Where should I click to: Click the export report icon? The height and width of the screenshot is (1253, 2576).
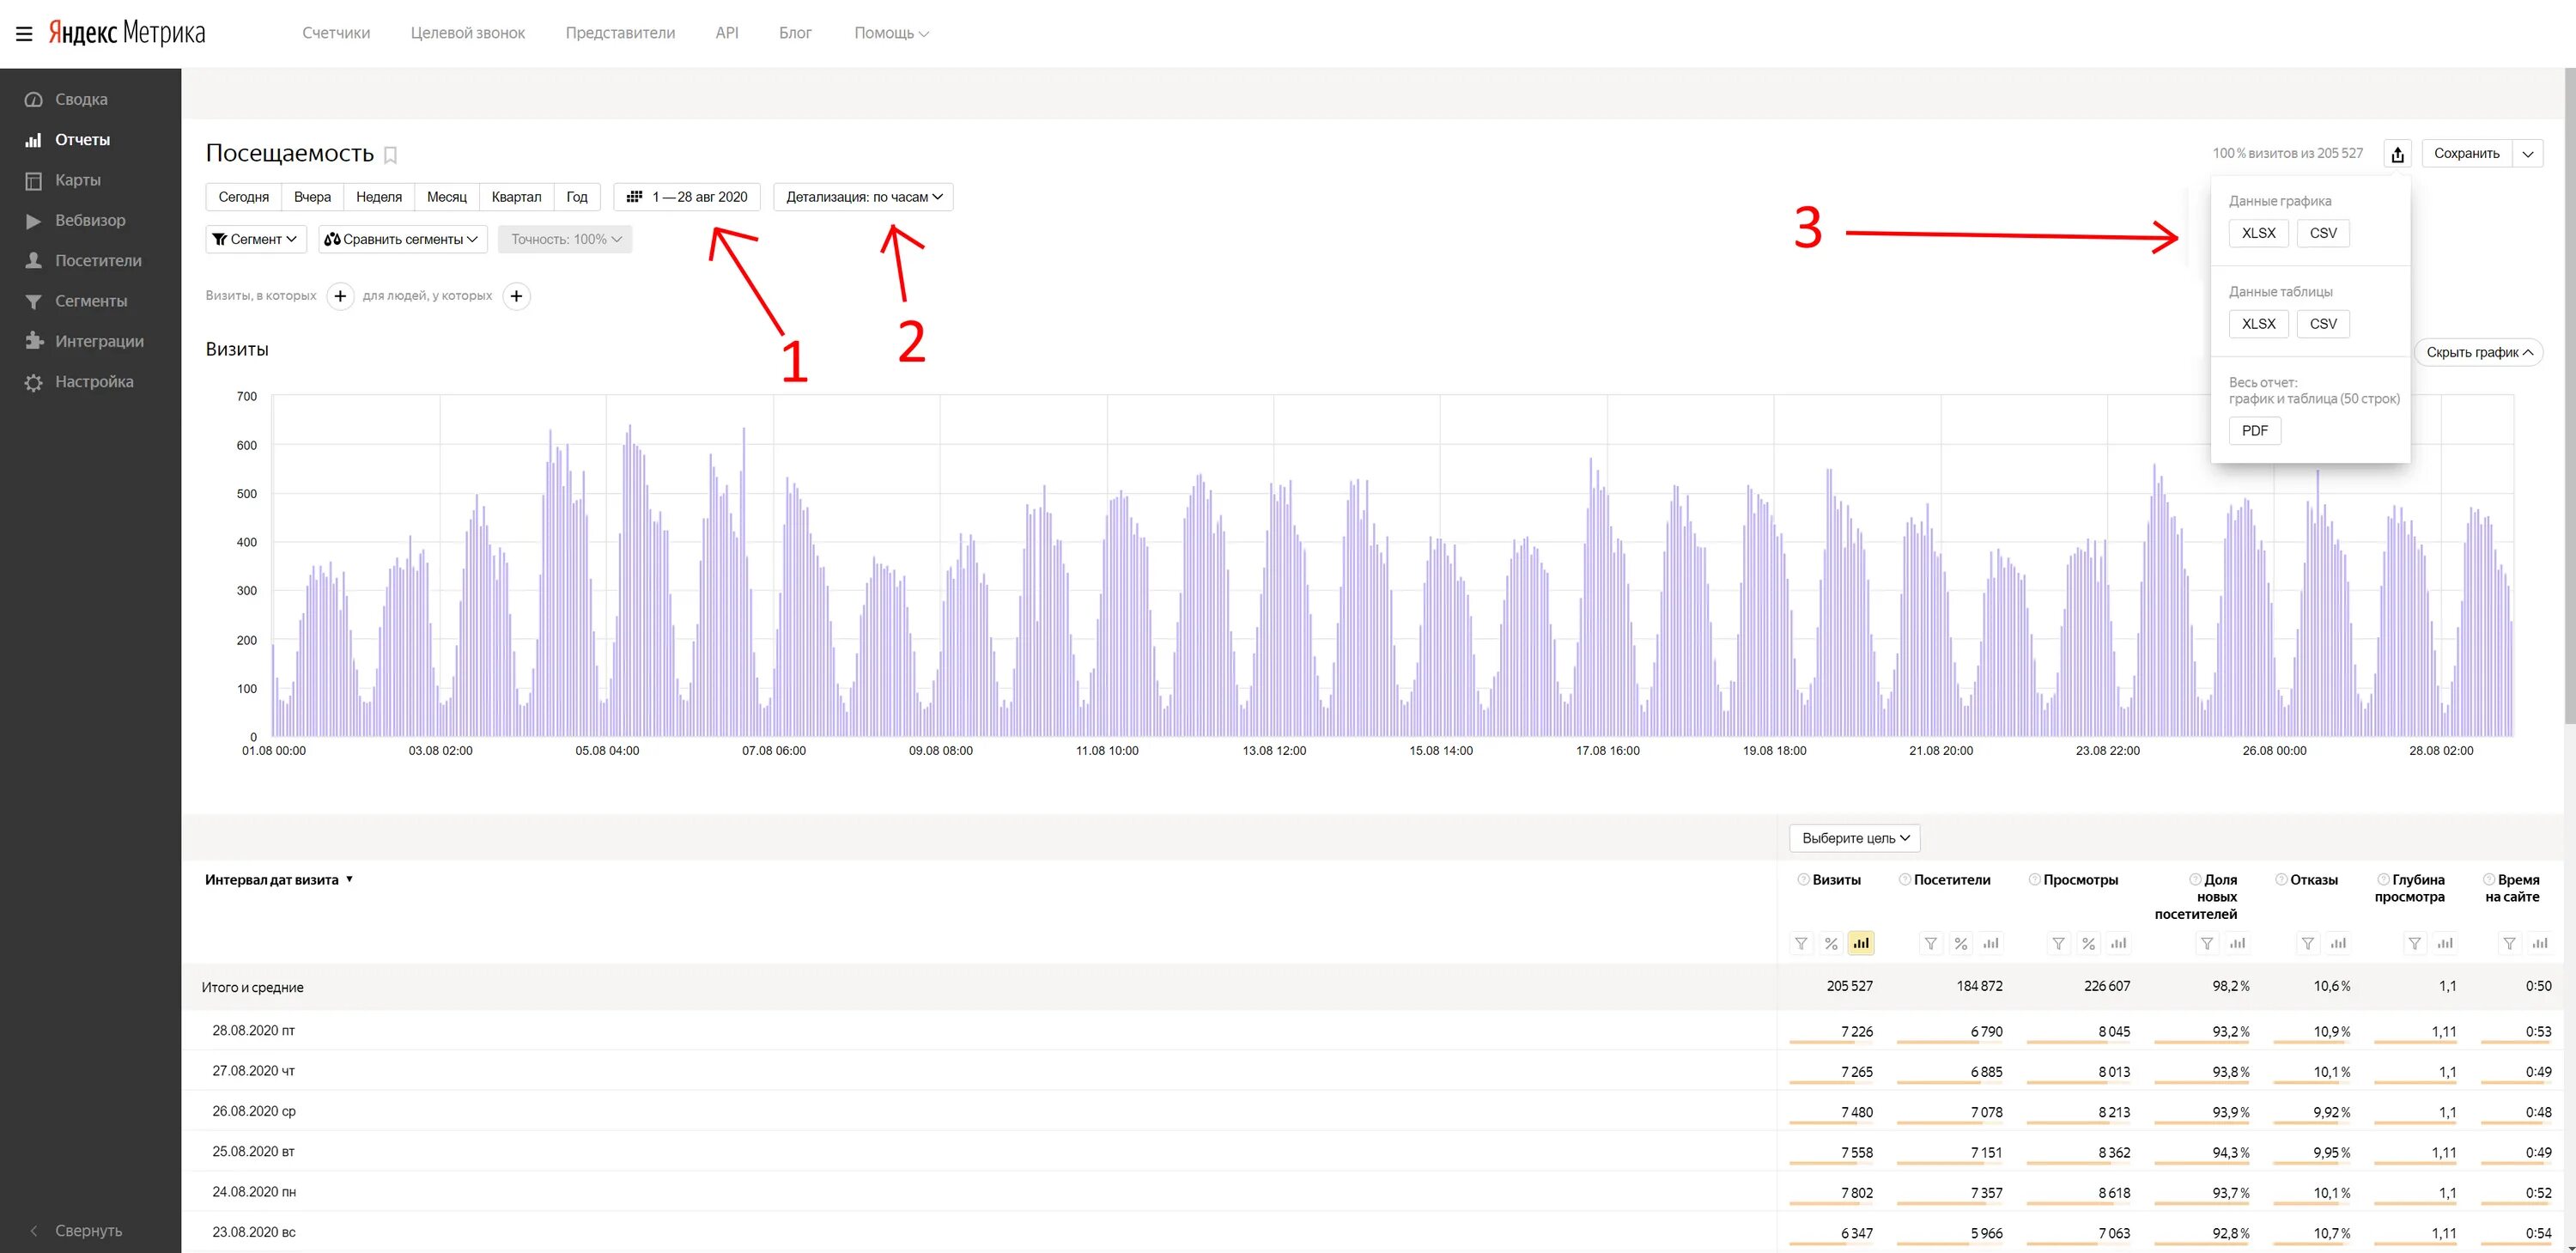(x=2397, y=154)
